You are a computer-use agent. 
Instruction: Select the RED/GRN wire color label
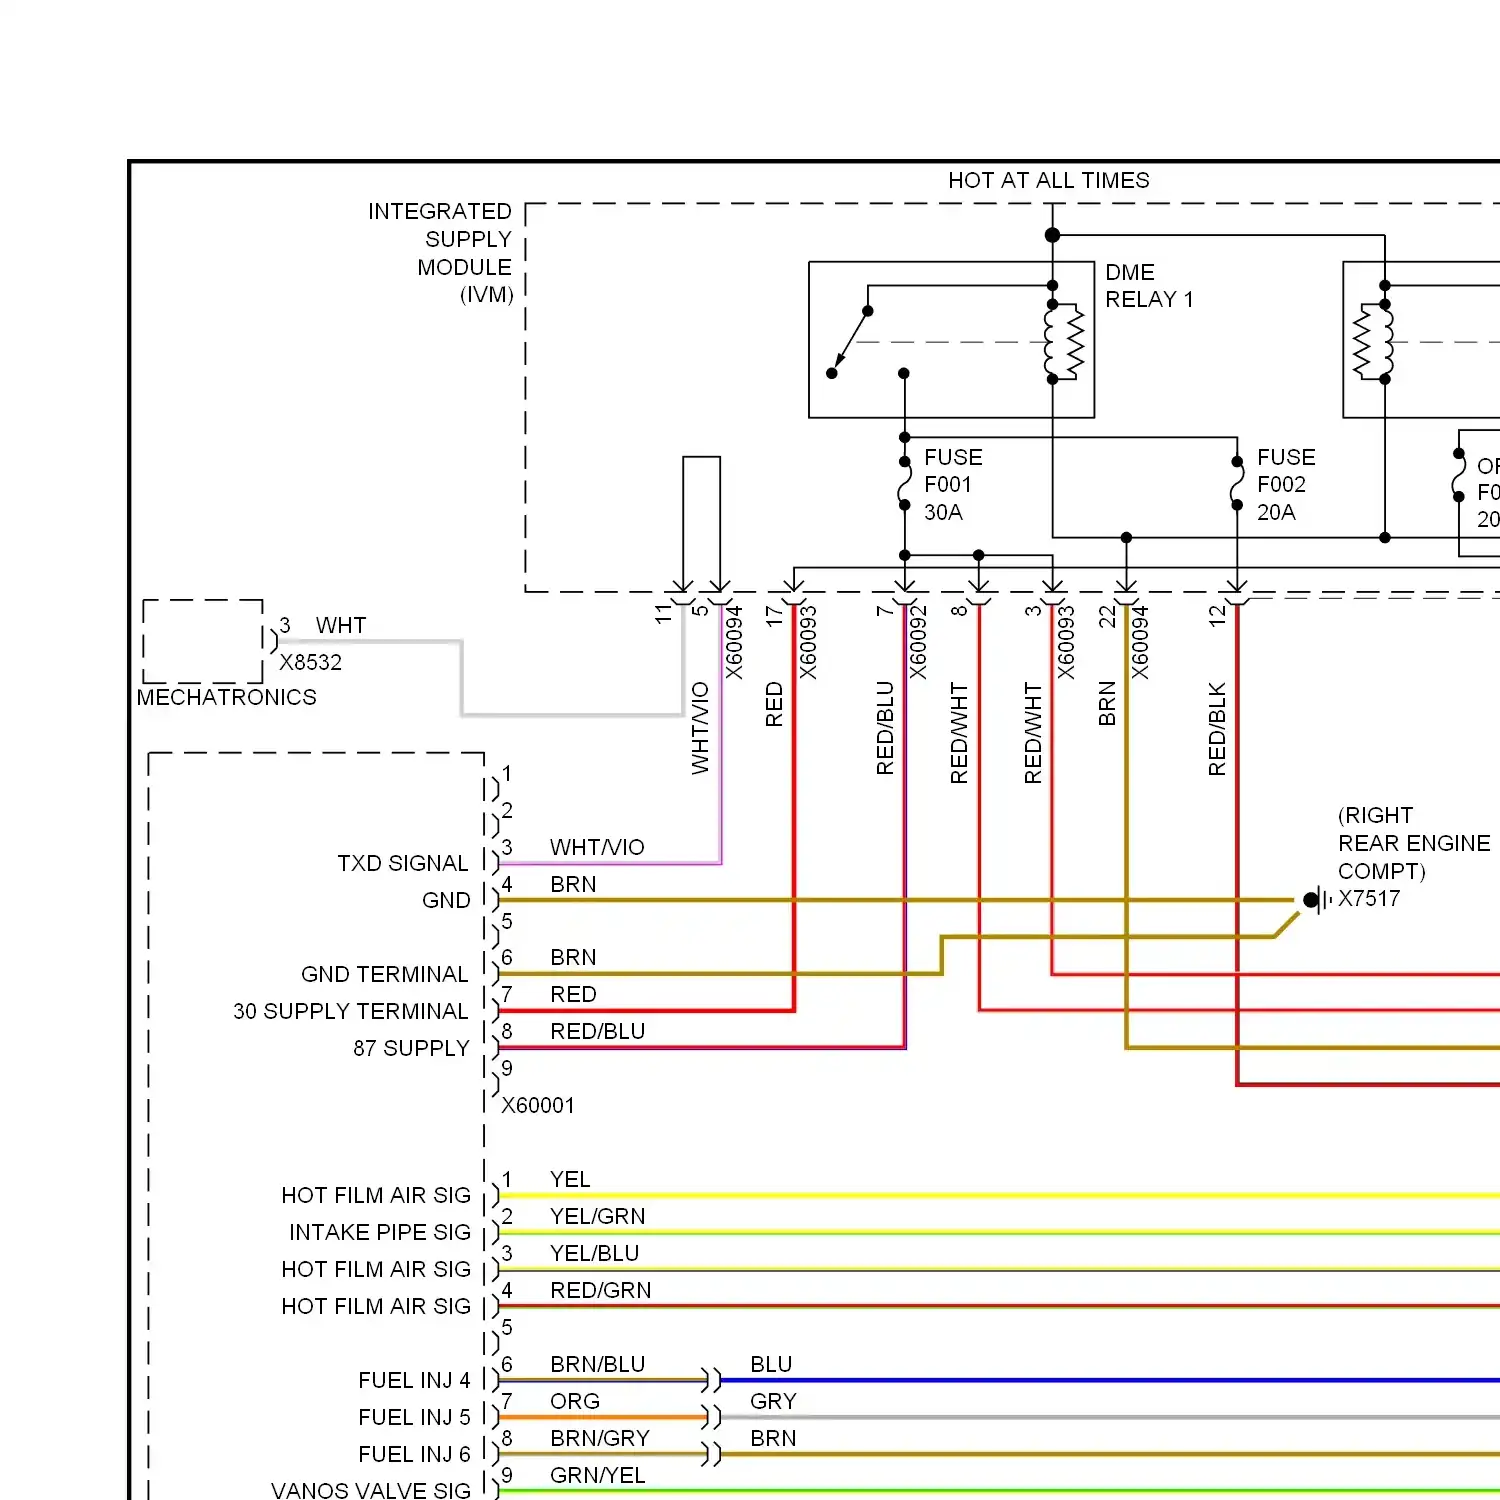(601, 1290)
